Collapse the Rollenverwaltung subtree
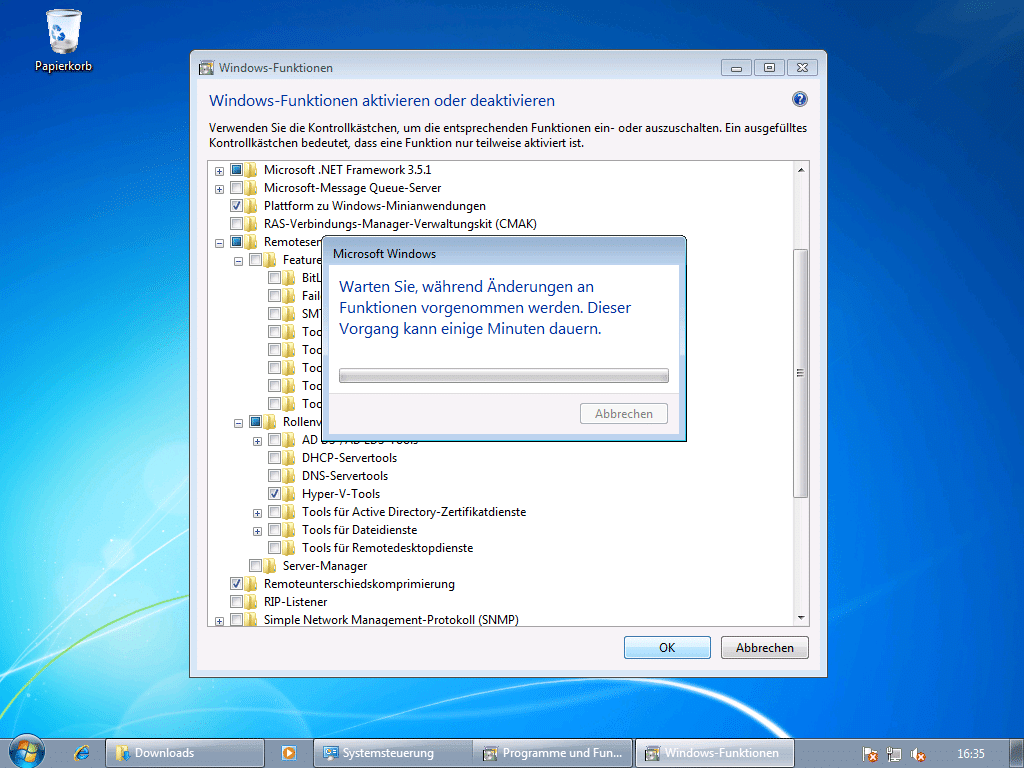The height and width of the screenshot is (768, 1024). coord(238,423)
